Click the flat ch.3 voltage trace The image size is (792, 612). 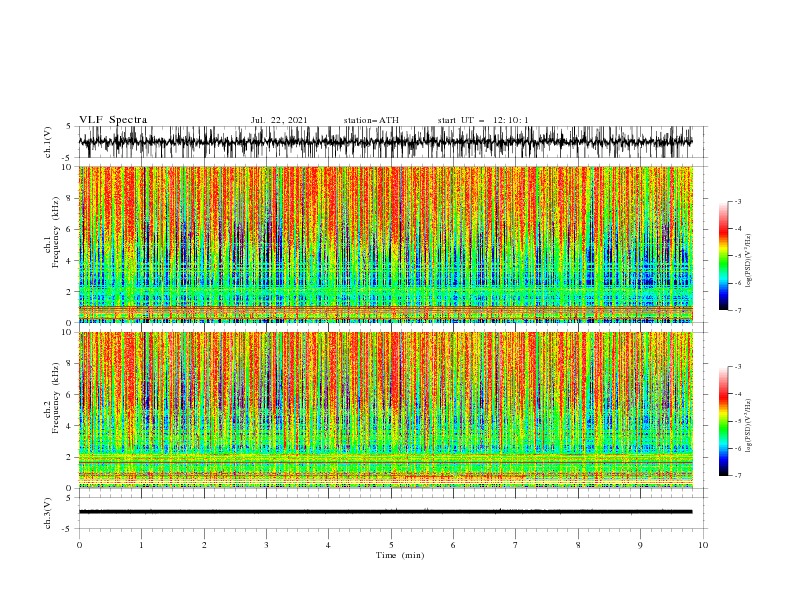[x=385, y=512]
